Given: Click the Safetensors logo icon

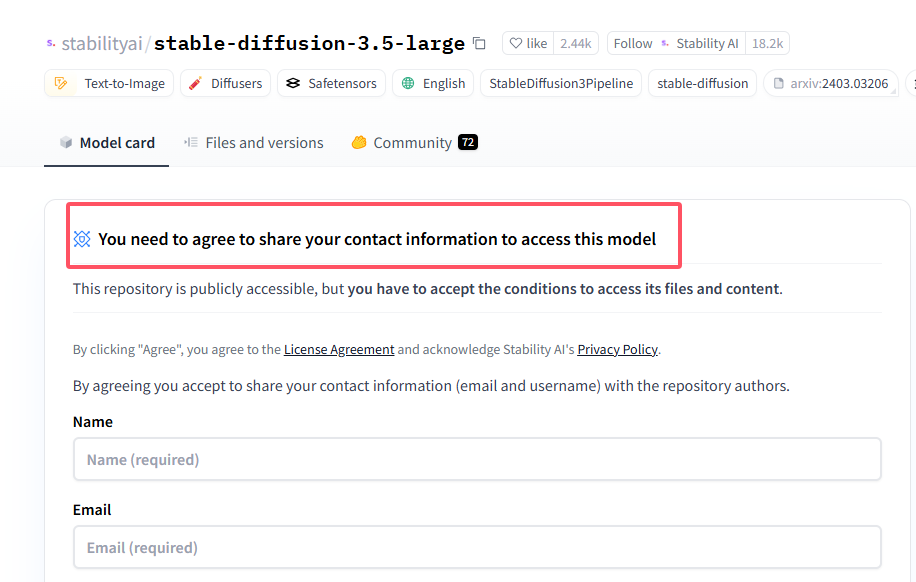Looking at the screenshot, I should pyautogui.click(x=293, y=83).
